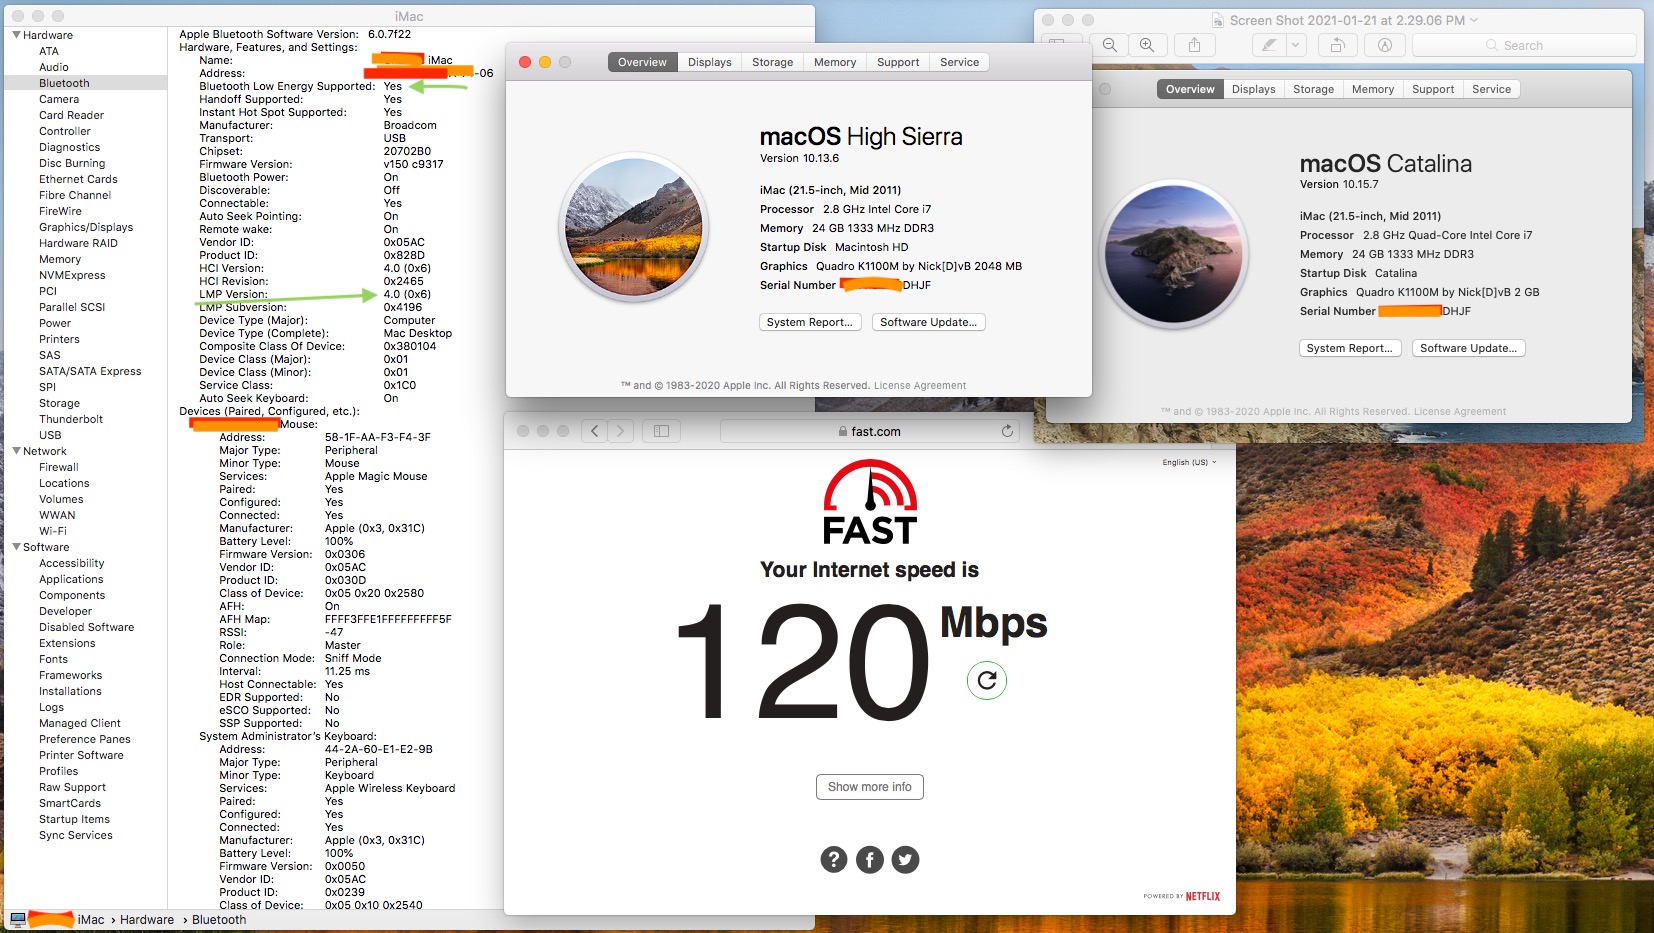Image resolution: width=1654 pixels, height=933 pixels.
Task: Select Card Reader in the sidebar
Action: (71, 115)
